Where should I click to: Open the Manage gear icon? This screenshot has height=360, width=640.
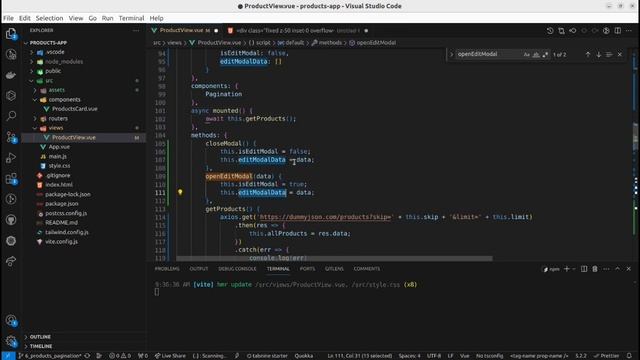point(11,340)
